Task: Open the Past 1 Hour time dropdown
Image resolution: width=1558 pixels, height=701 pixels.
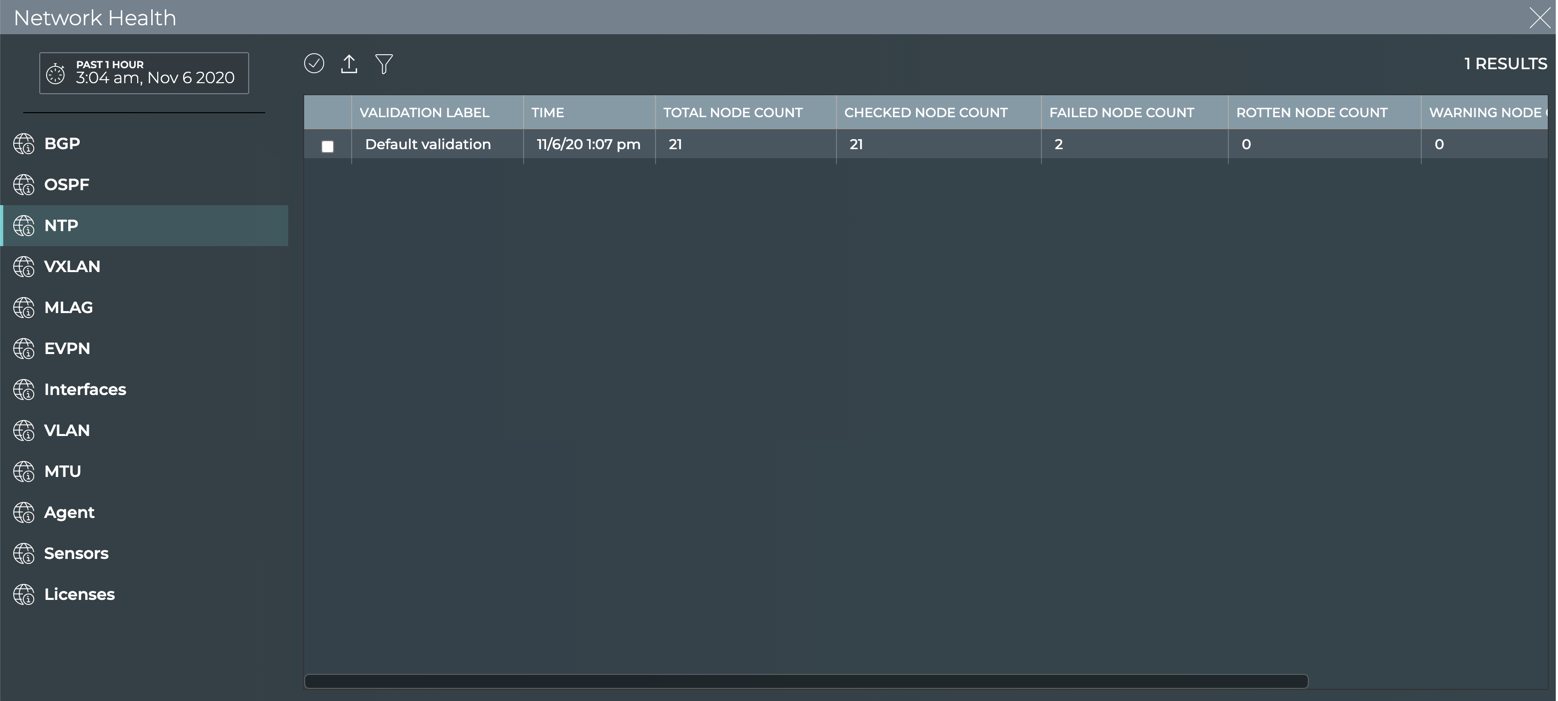Action: coord(144,73)
